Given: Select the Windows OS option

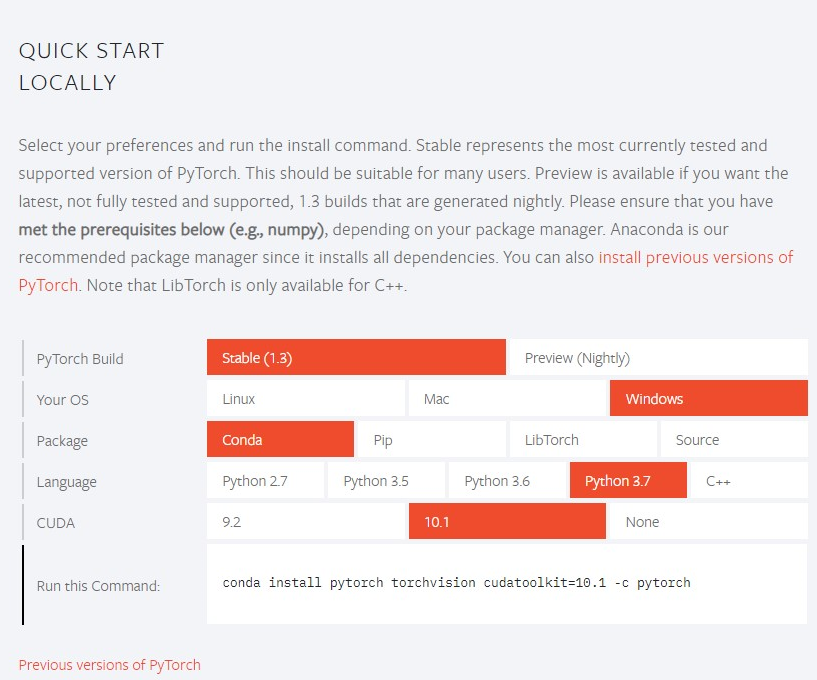Looking at the screenshot, I should tap(708, 399).
